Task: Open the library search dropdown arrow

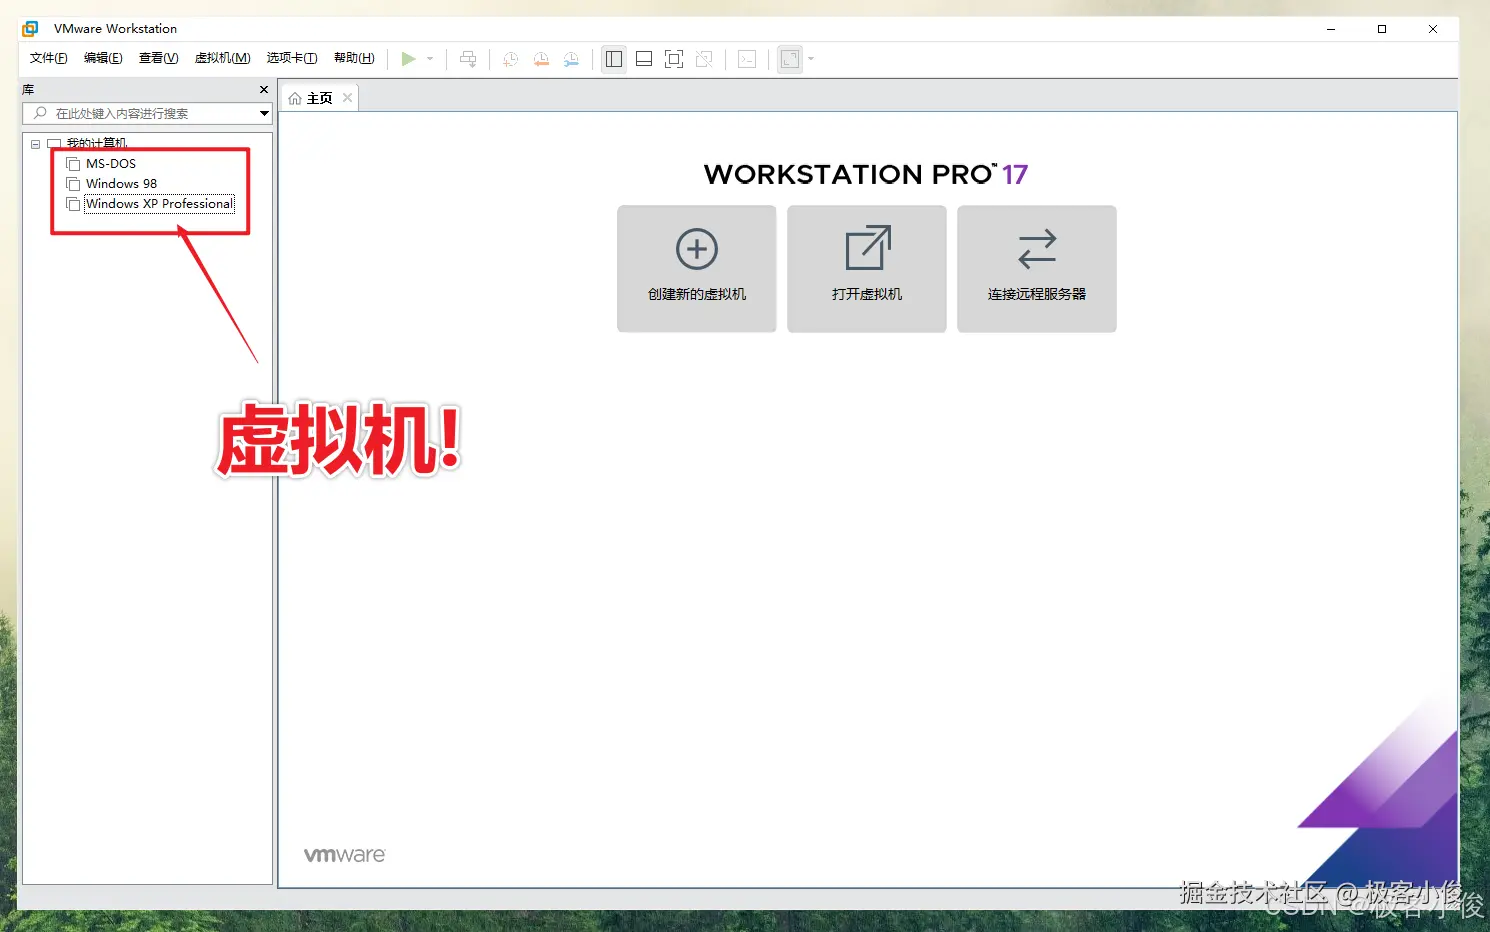Action: click(264, 113)
